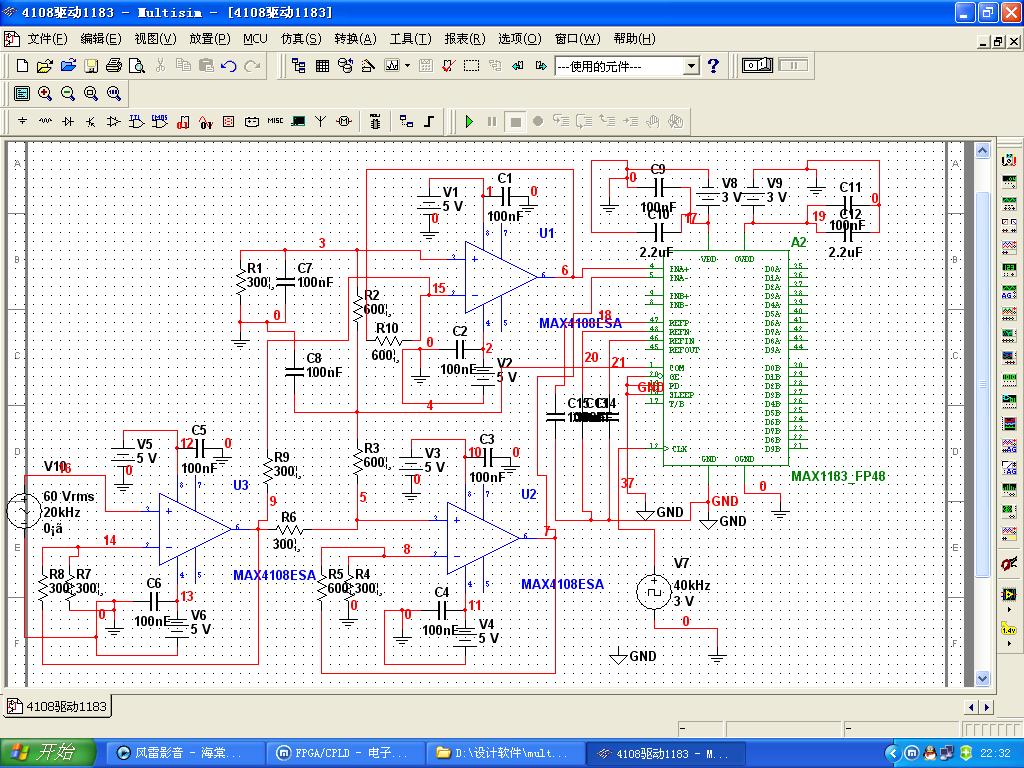Place a diode component

tap(68, 121)
